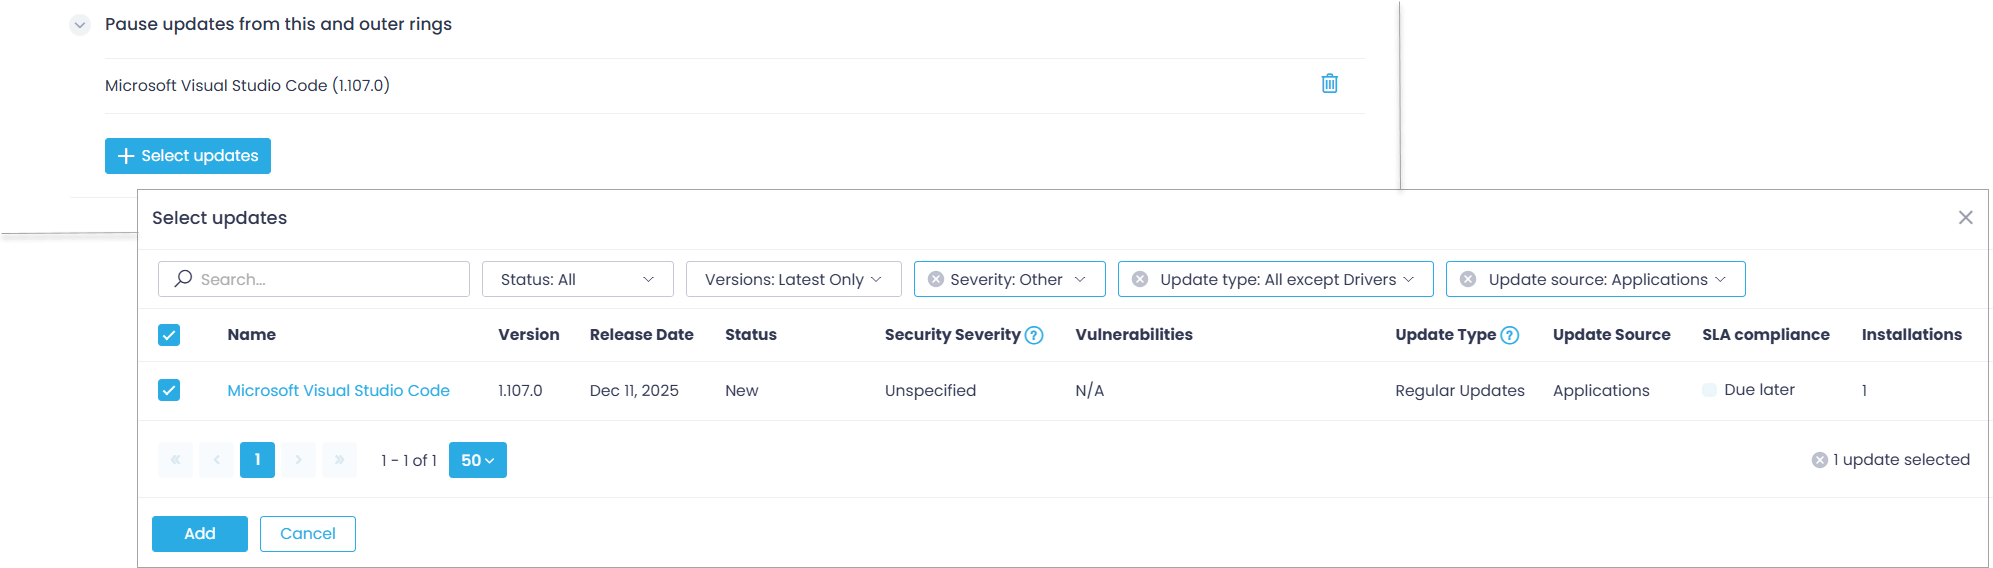Viewport: 1993px width, 568px height.
Task: Uncheck the Microsoft Visual Studio Code row checkbox
Action: (169, 390)
